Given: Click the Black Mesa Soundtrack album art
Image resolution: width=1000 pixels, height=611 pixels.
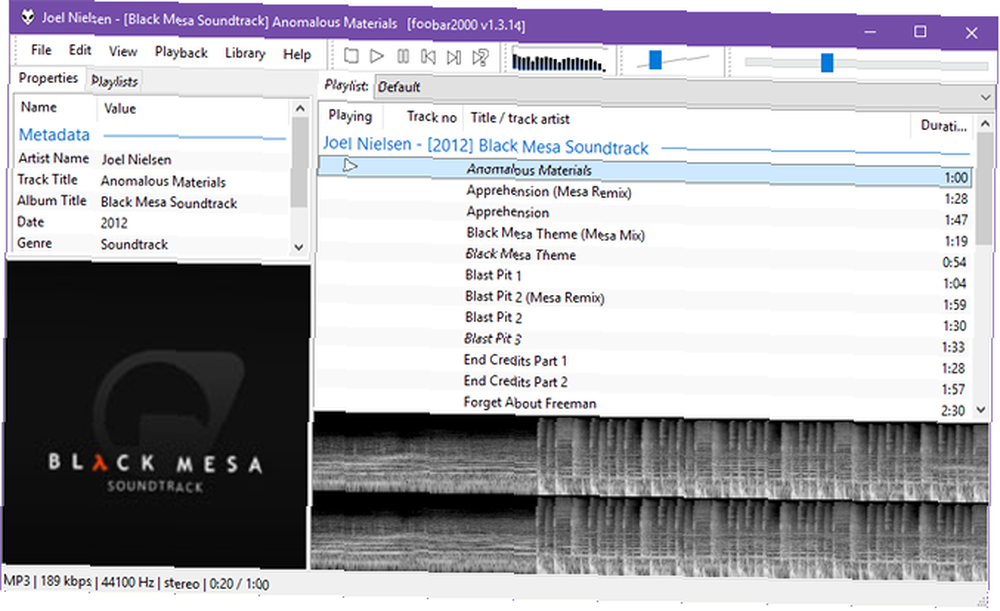Looking at the screenshot, I should pyautogui.click(x=156, y=415).
